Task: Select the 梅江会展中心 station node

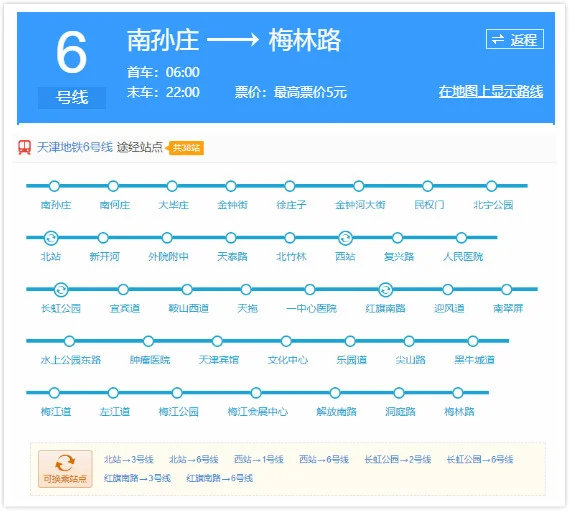Action: point(256,393)
